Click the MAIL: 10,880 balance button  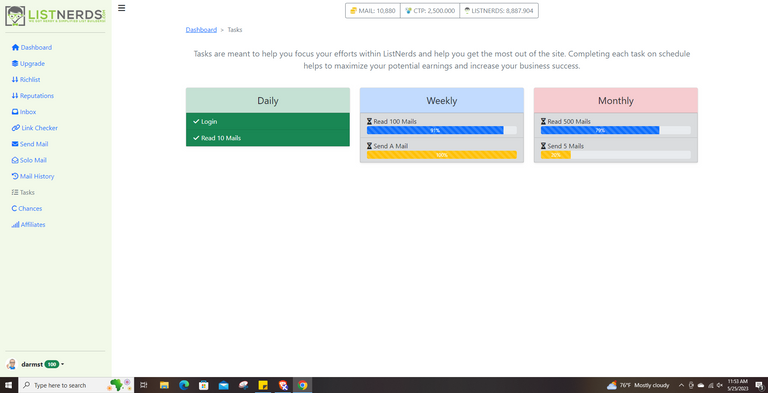373,11
